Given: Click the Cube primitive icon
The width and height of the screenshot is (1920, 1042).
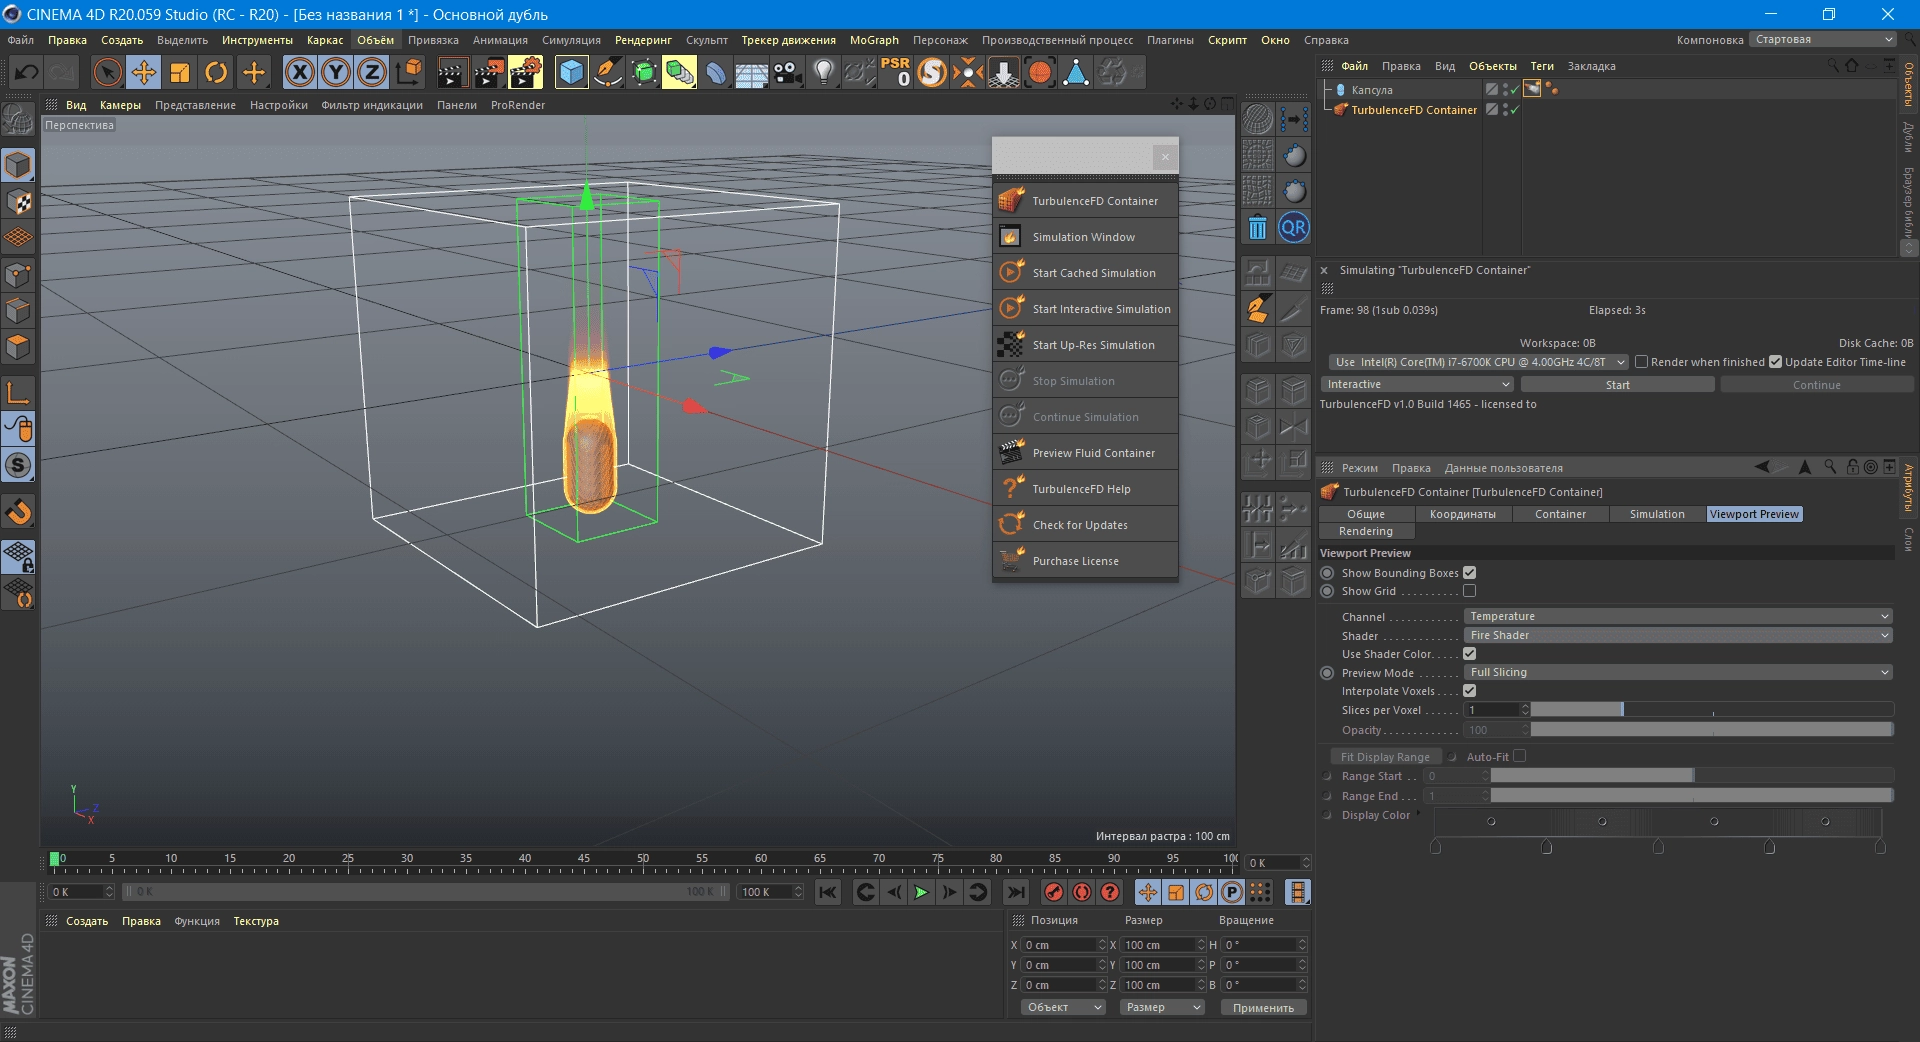Looking at the screenshot, I should [571, 72].
